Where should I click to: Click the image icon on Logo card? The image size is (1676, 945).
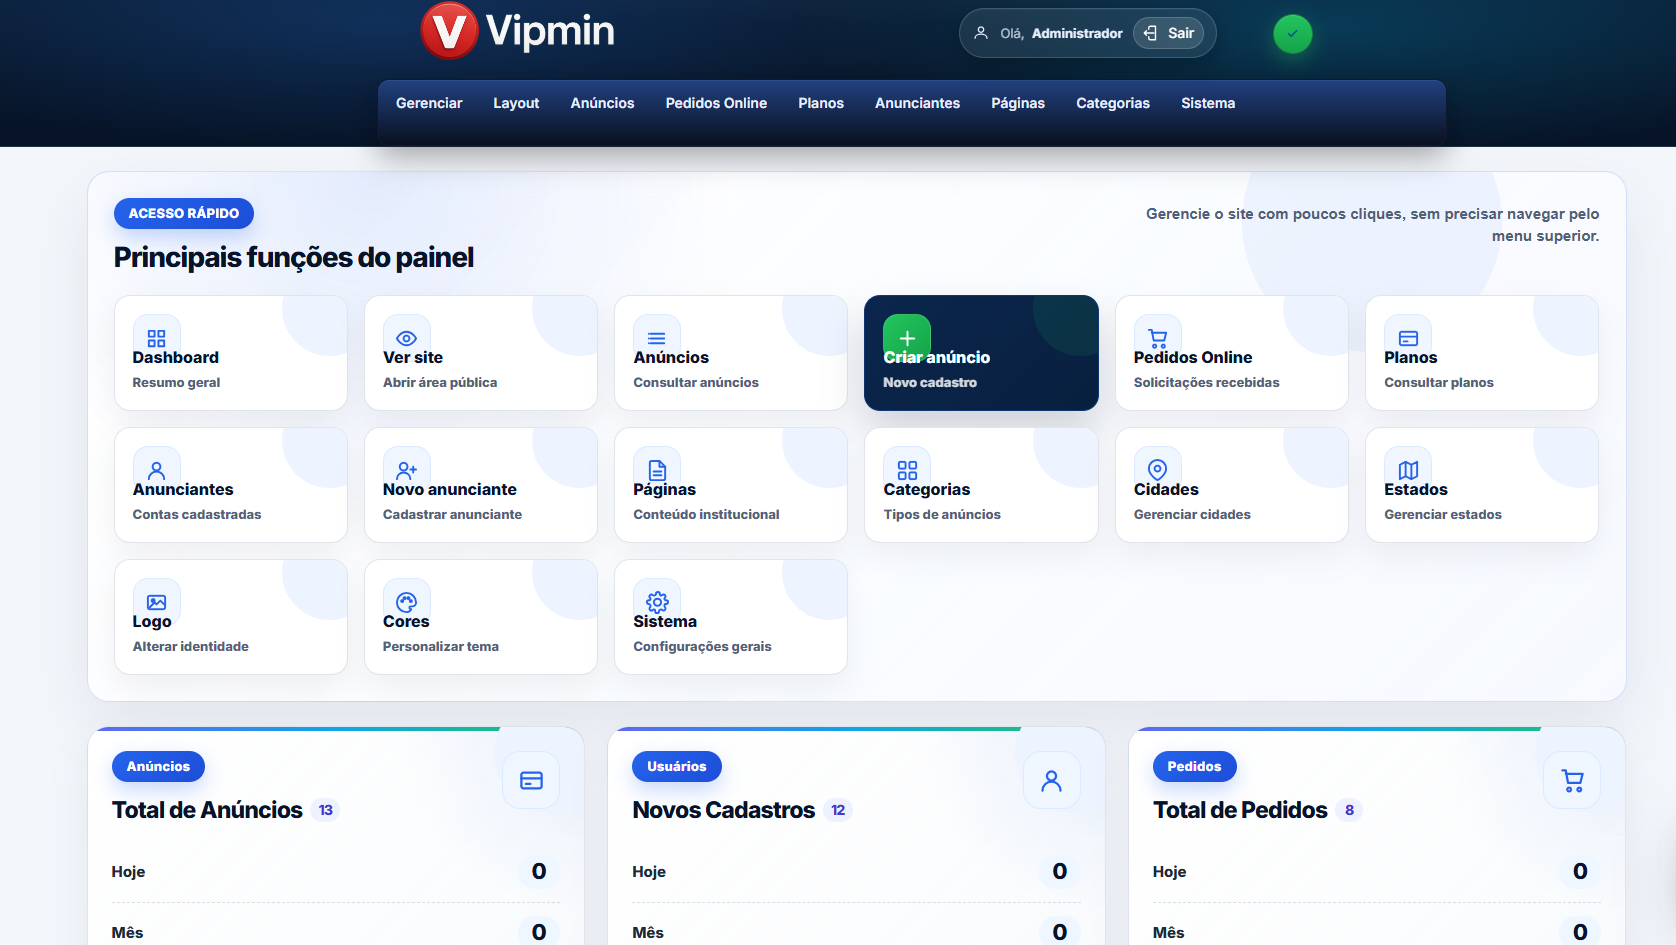pyautogui.click(x=157, y=602)
